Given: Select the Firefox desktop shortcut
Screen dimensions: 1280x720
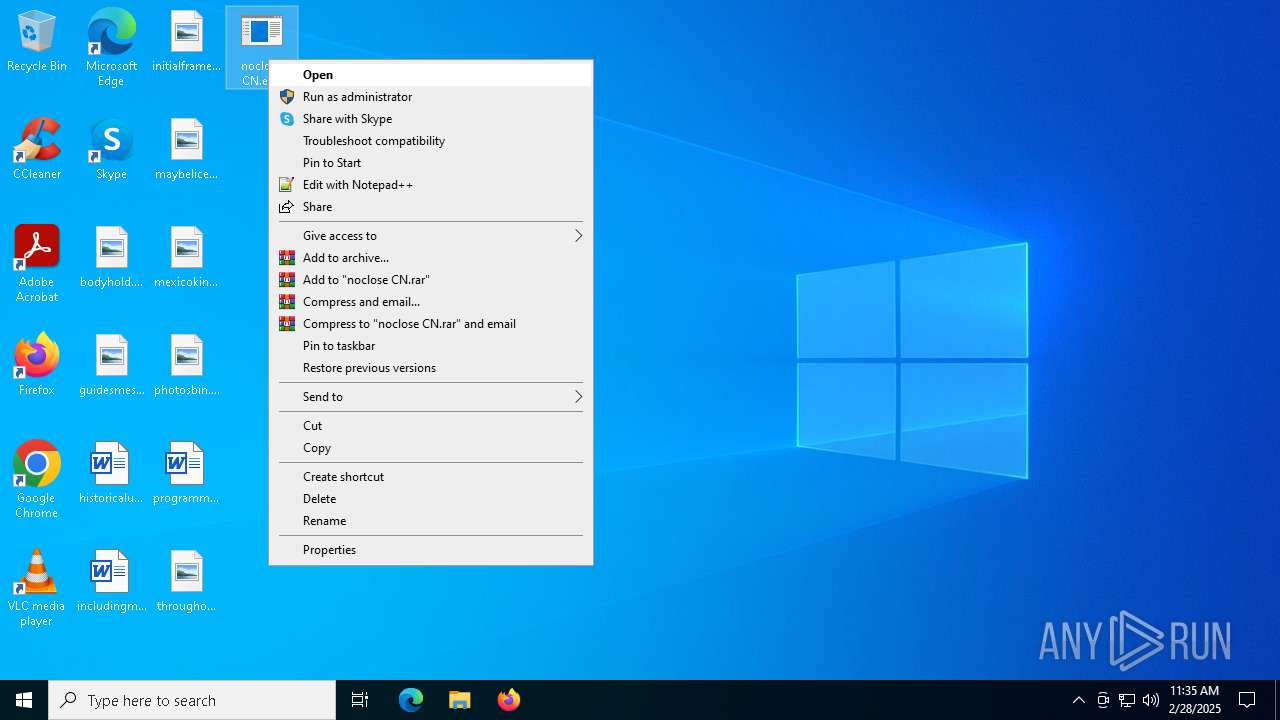Looking at the screenshot, I should tap(37, 365).
